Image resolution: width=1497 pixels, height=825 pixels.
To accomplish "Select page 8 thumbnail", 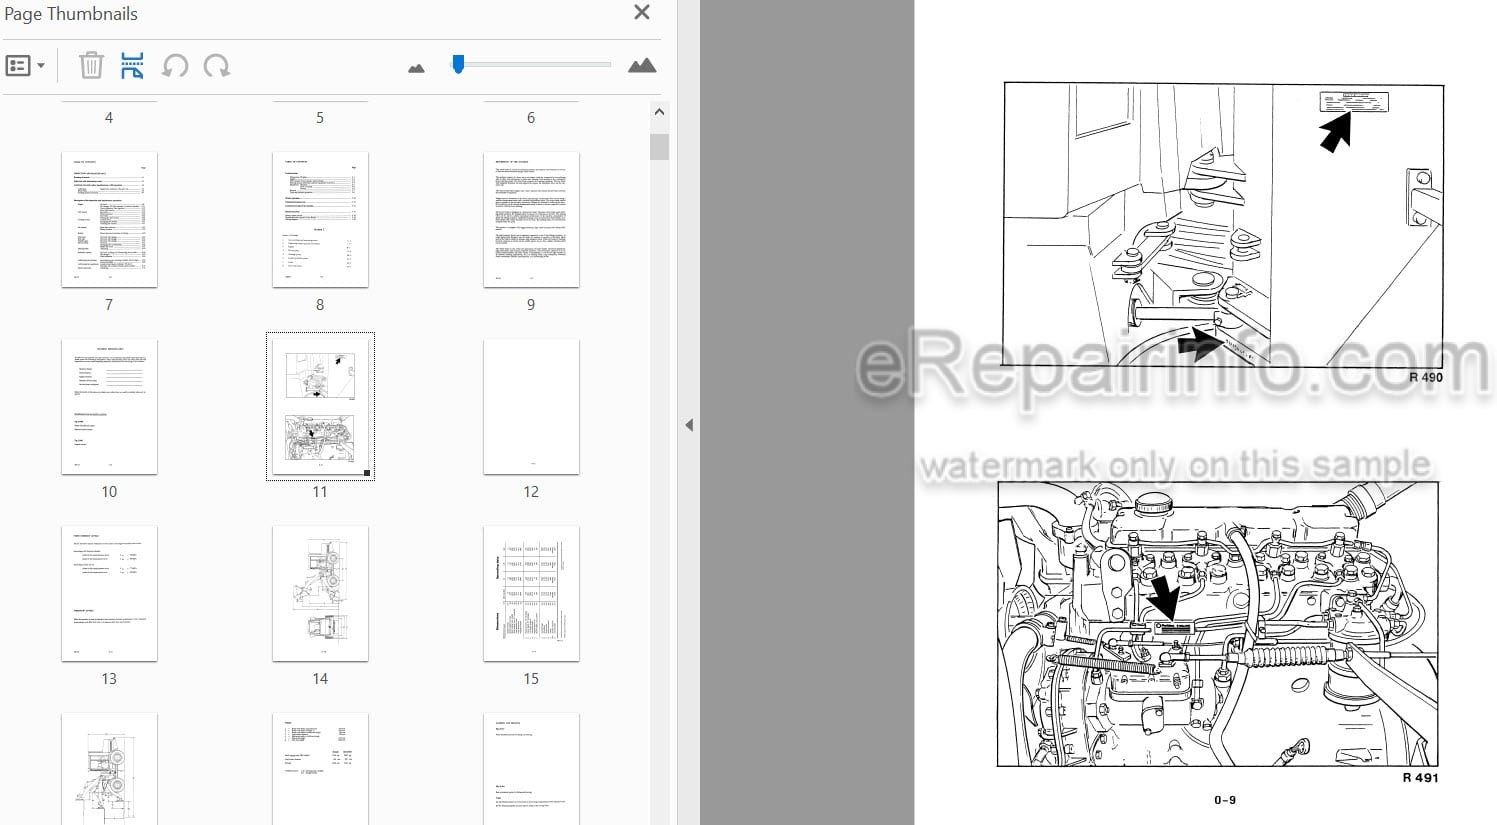I will [320, 220].
